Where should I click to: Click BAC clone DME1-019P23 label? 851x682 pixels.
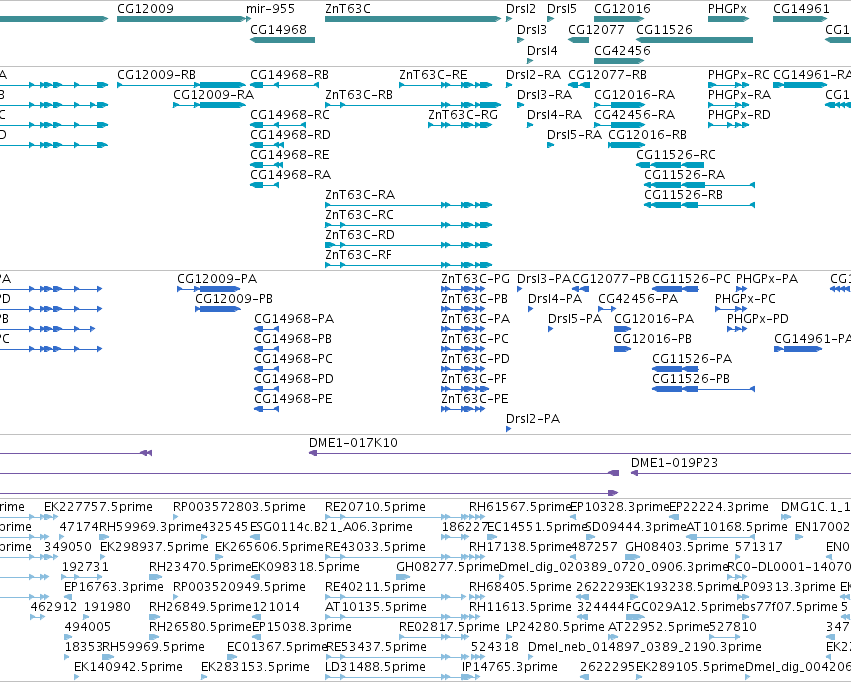674,463
